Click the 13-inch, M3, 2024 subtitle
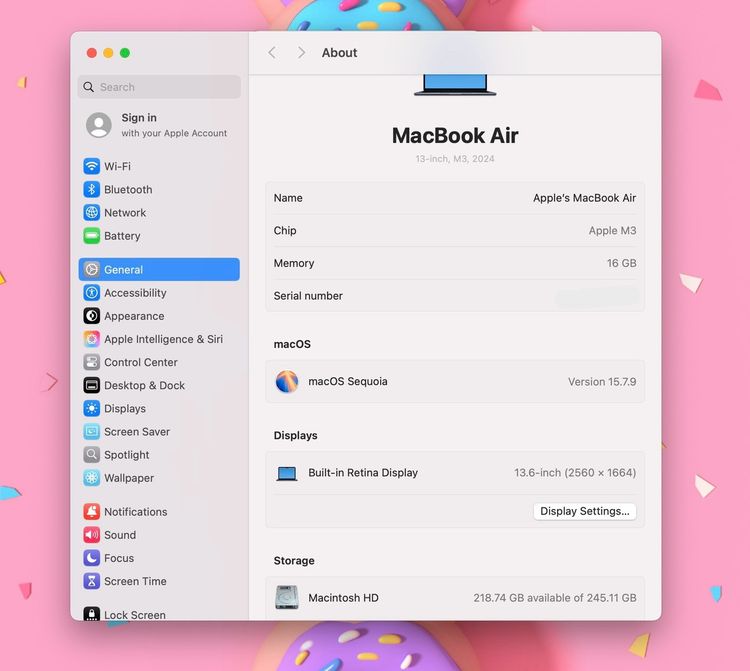The width and height of the screenshot is (750, 671). tap(455, 159)
